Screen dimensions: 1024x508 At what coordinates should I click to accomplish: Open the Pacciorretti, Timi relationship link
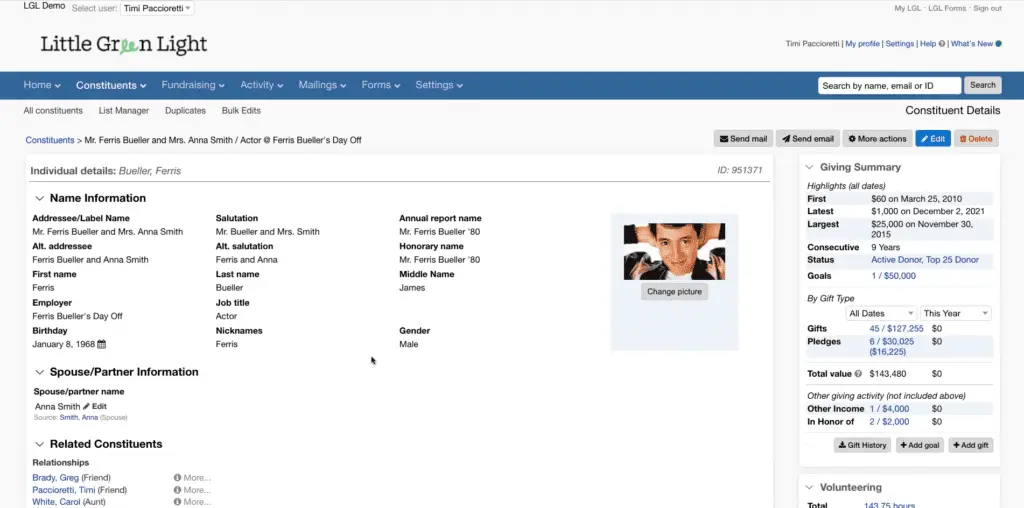[x=64, y=490]
